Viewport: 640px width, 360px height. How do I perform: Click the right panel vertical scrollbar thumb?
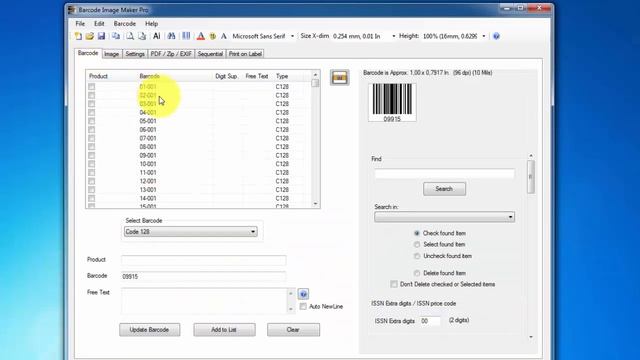pos(531,177)
